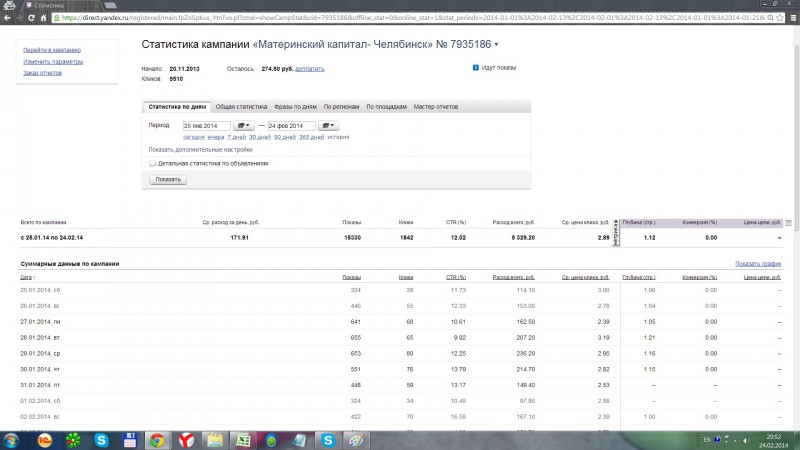
Task: Open the Заказ отчетов link
Action: tap(42, 73)
